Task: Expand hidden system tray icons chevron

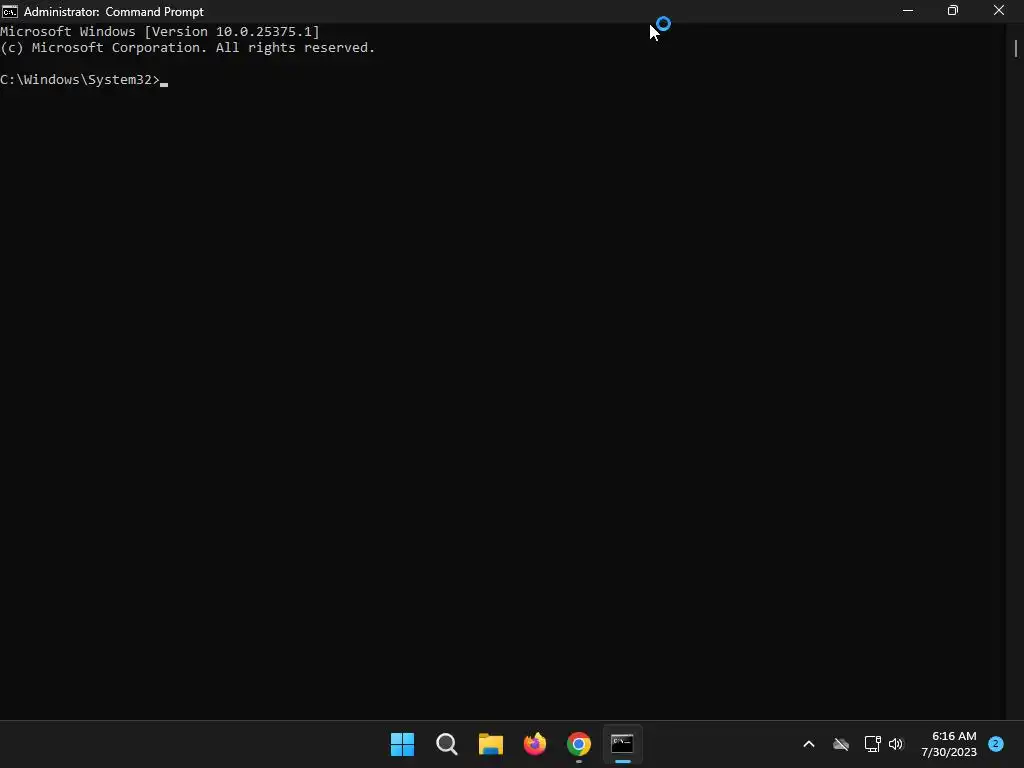Action: point(808,744)
